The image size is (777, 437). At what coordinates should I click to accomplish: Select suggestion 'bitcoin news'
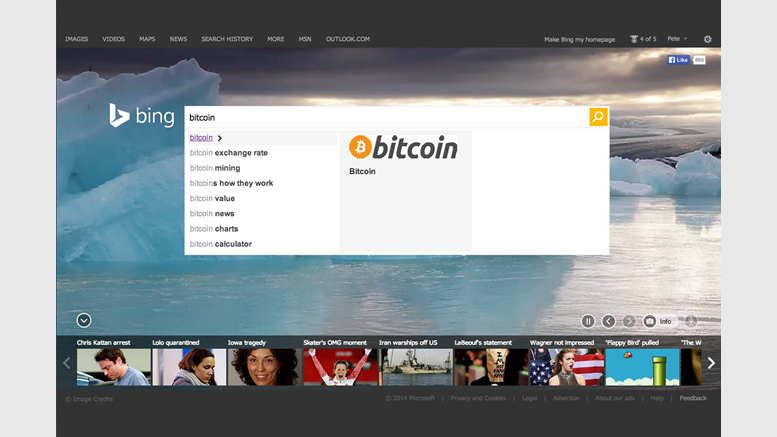(212, 214)
